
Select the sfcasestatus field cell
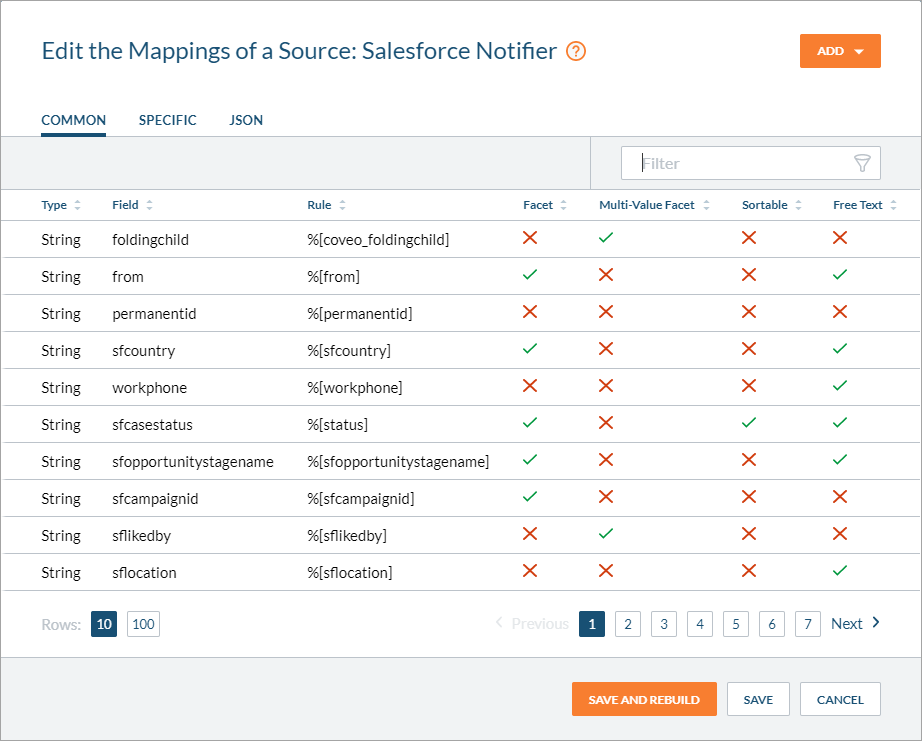point(152,425)
